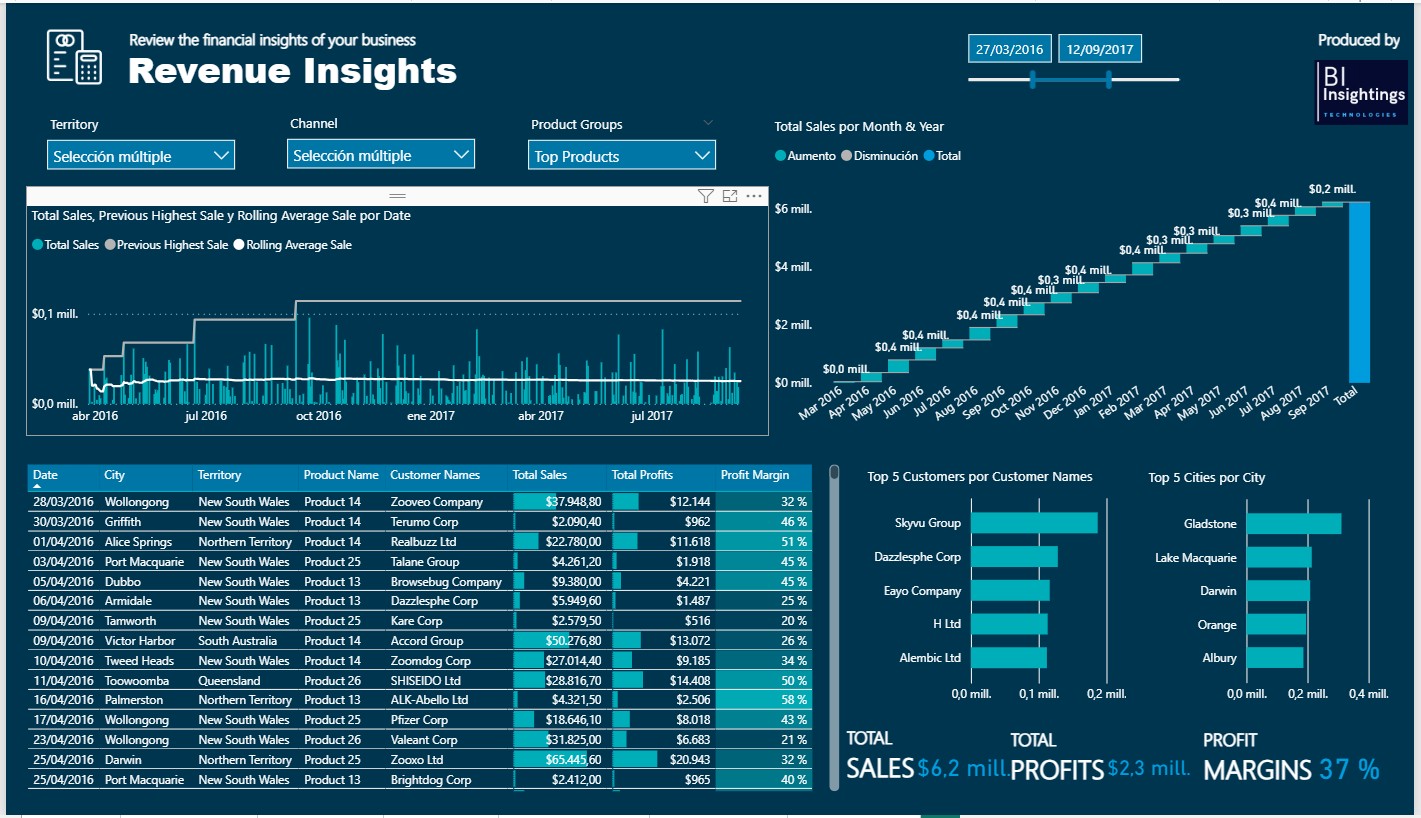
Task: Click the Revenue Insights calculator logo icon
Action: point(74,57)
